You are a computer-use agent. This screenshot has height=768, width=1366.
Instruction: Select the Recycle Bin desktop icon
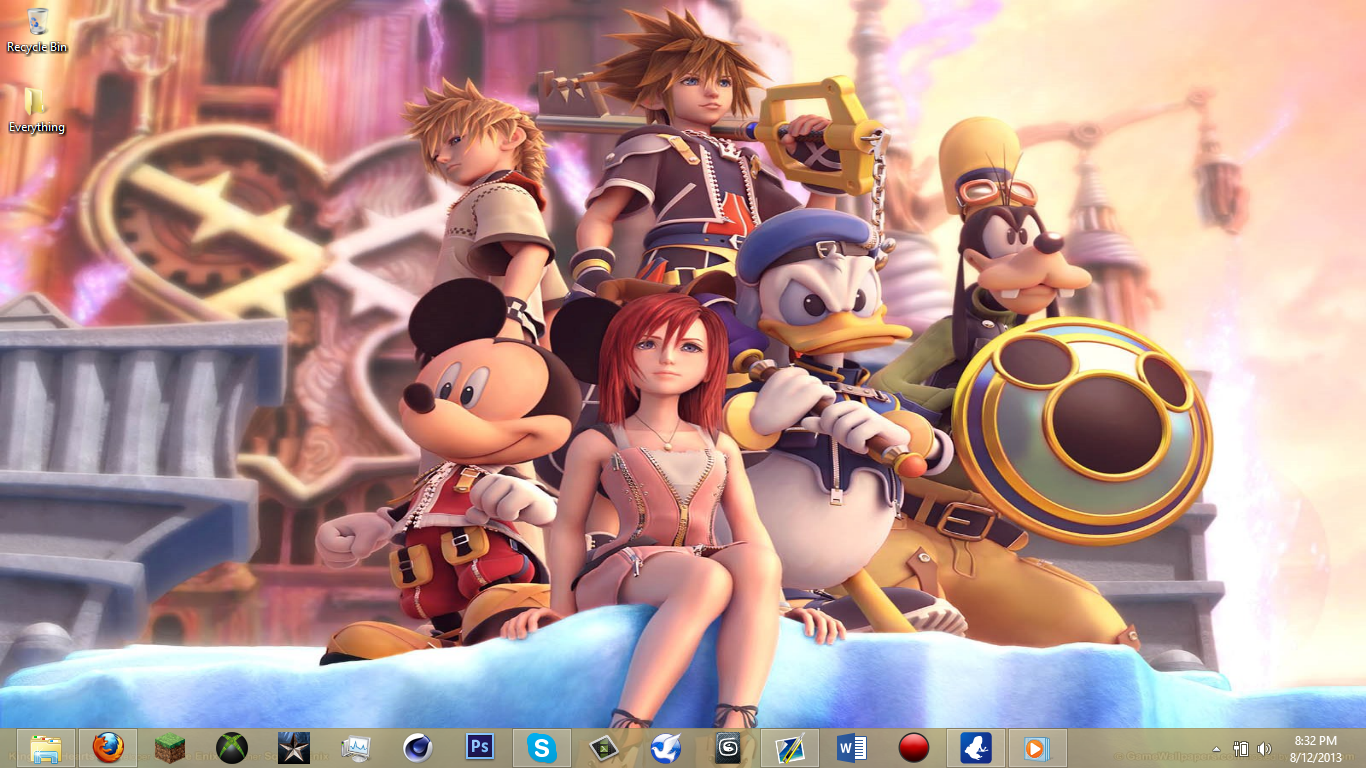(37, 30)
